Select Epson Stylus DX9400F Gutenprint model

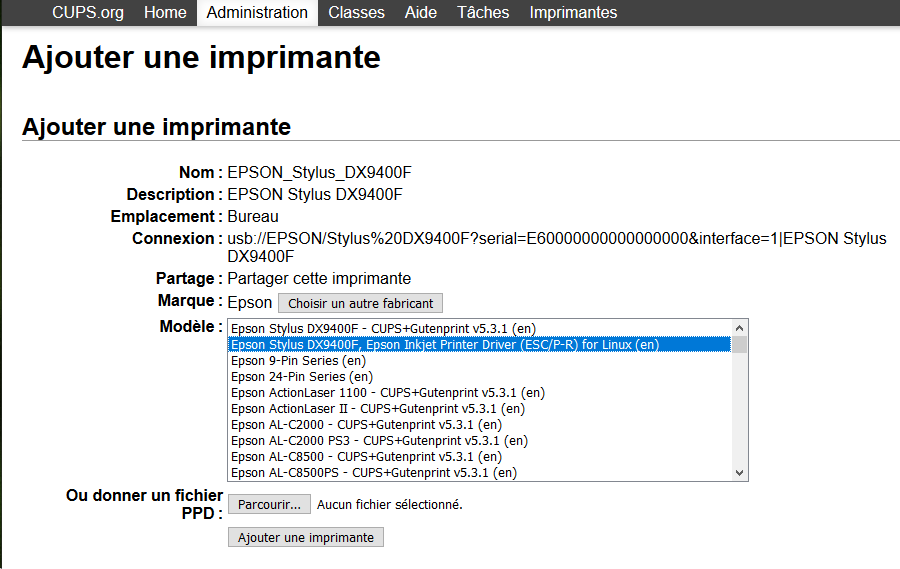click(x=480, y=328)
